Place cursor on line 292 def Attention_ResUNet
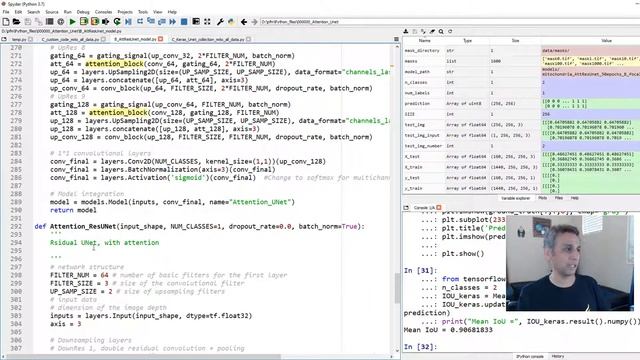This screenshot has width=640, height=360. tap(199, 227)
